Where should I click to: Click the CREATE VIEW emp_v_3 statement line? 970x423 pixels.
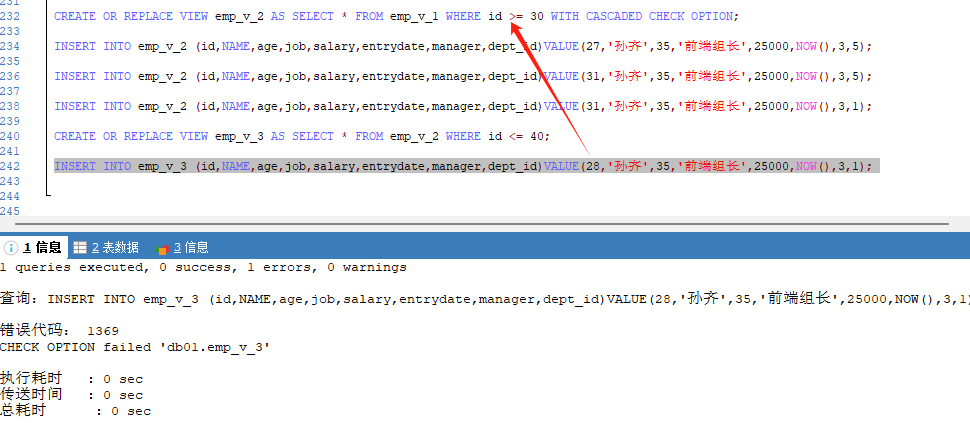point(302,136)
